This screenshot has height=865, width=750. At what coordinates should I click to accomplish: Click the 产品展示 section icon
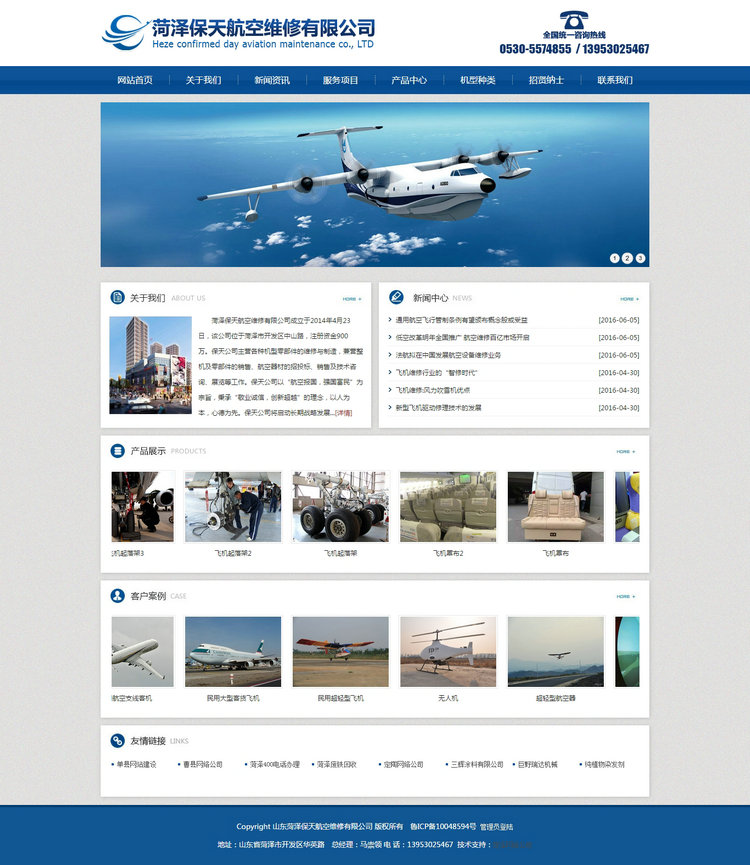(117, 451)
